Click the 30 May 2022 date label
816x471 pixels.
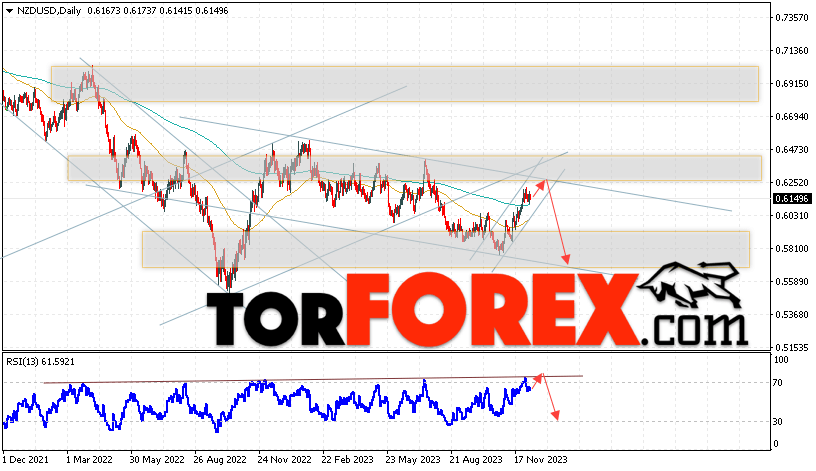click(x=157, y=460)
